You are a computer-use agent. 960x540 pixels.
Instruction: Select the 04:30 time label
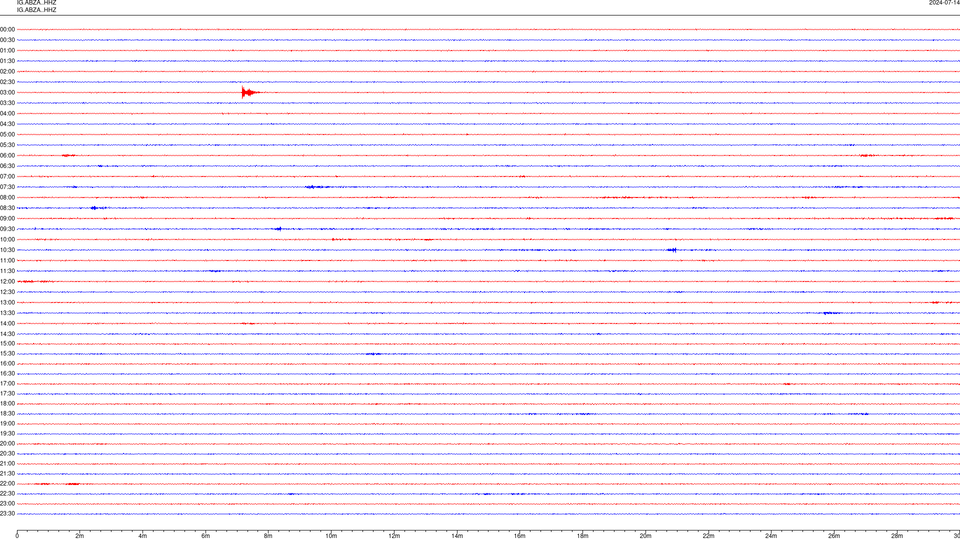point(7,124)
